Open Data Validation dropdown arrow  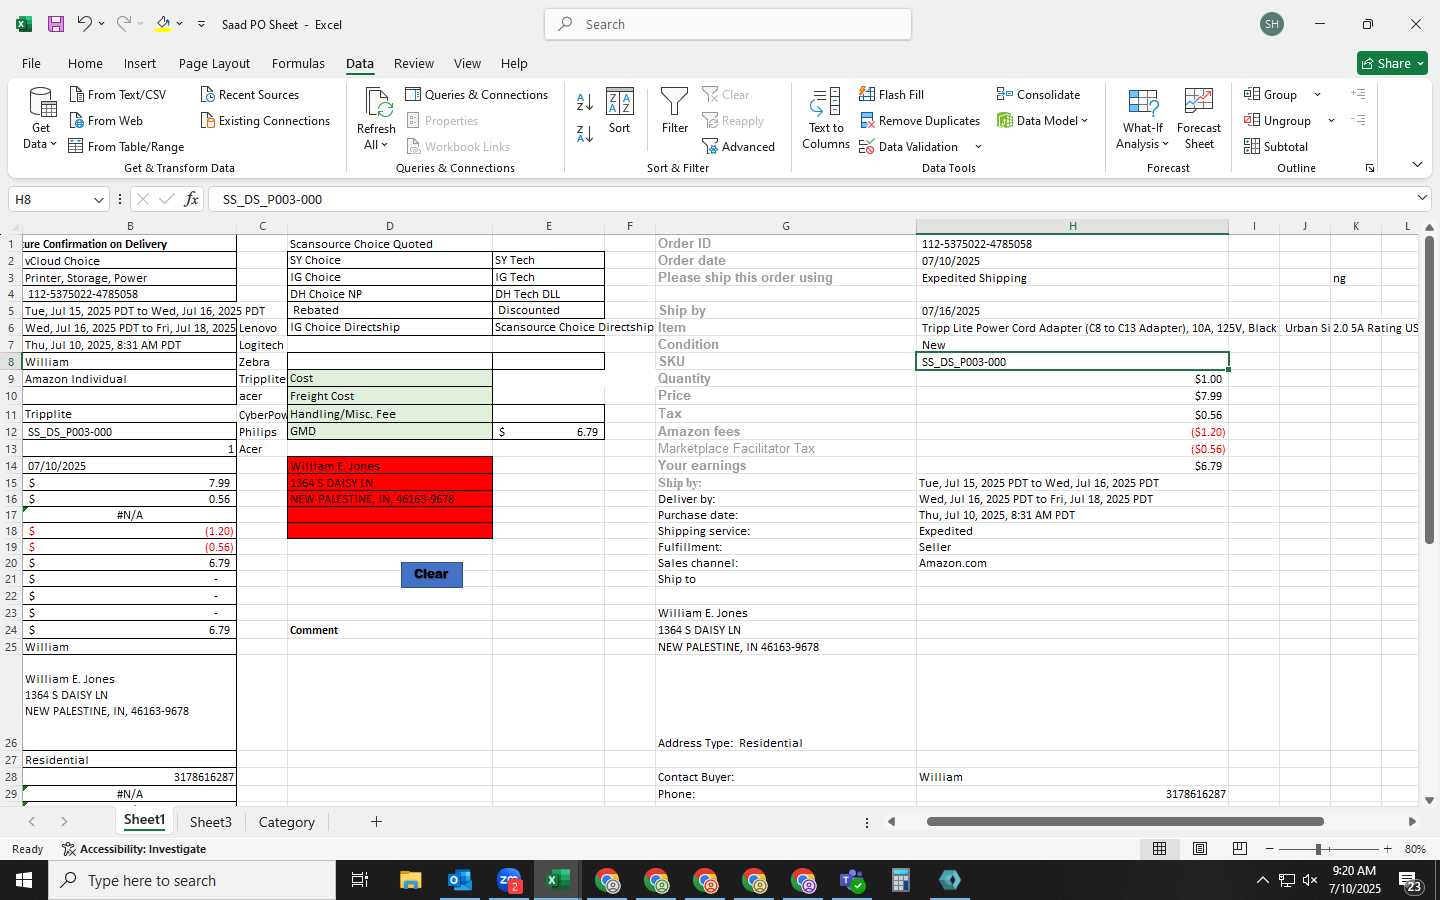coord(978,146)
